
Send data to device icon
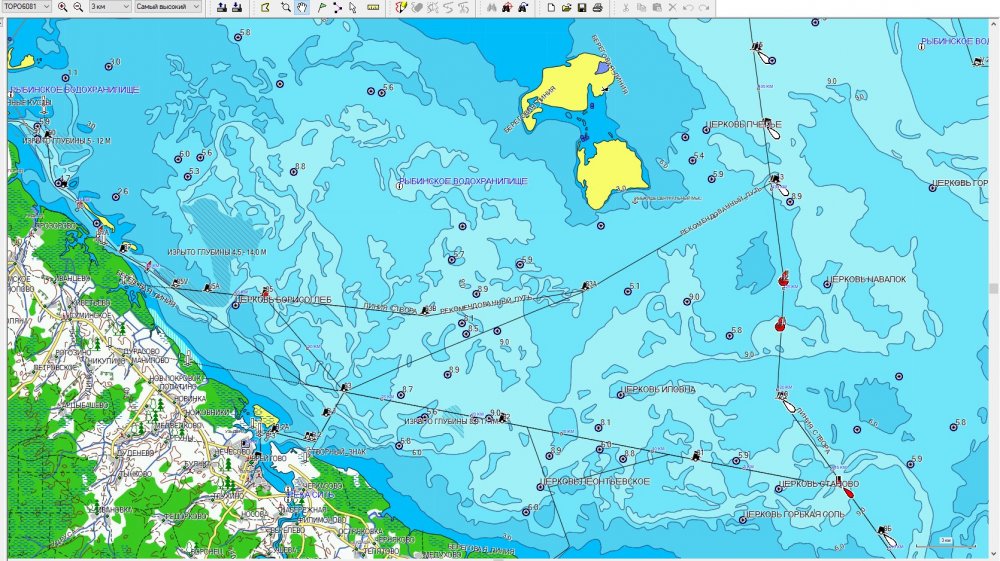[x=221, y=7]
